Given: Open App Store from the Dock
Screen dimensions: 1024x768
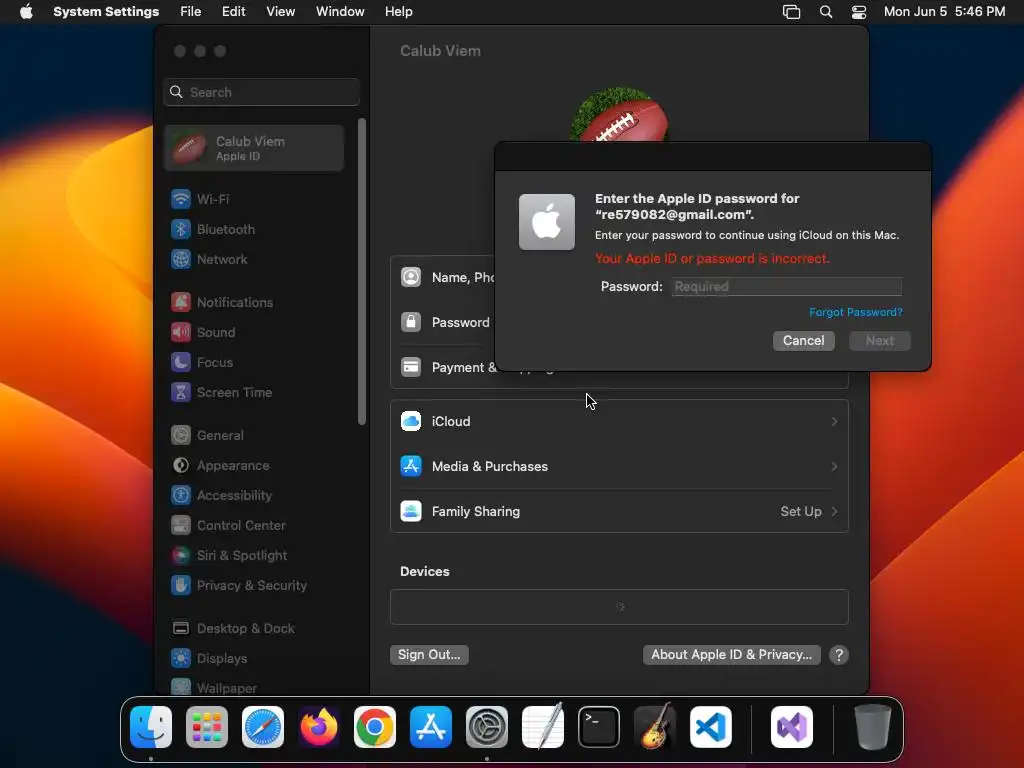Looking at the screenshot, I should pyautogui.click(x=431, y=727).
